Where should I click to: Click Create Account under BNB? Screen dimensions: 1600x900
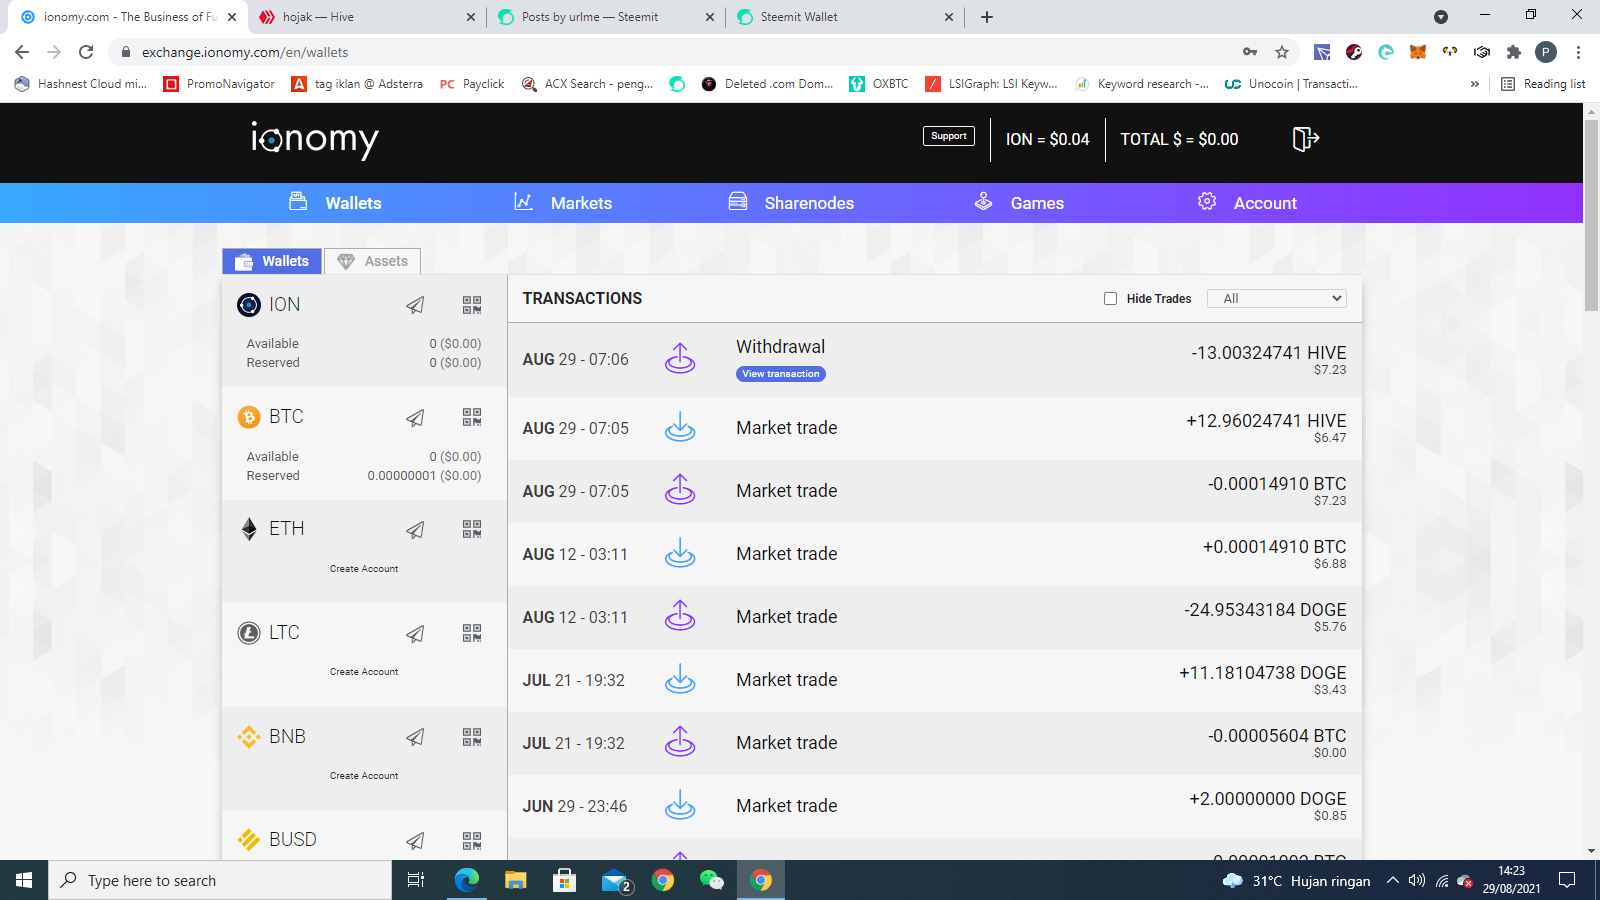364,776
